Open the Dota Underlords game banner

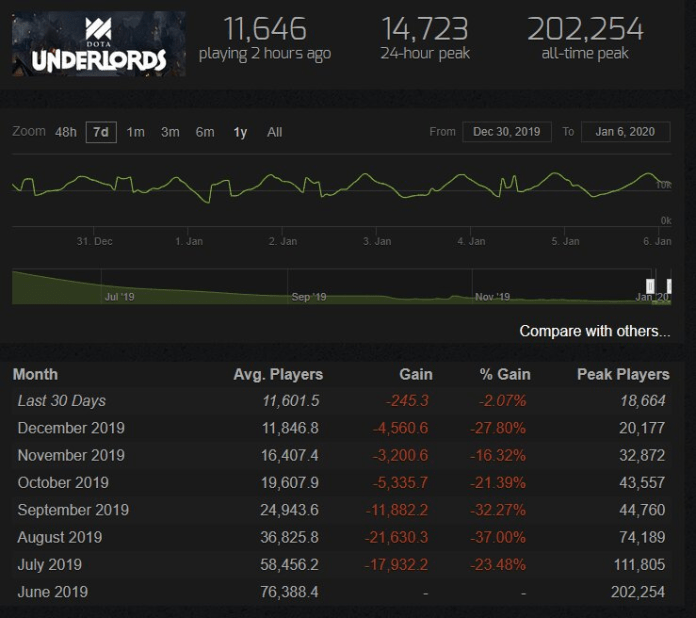[99, 44]
